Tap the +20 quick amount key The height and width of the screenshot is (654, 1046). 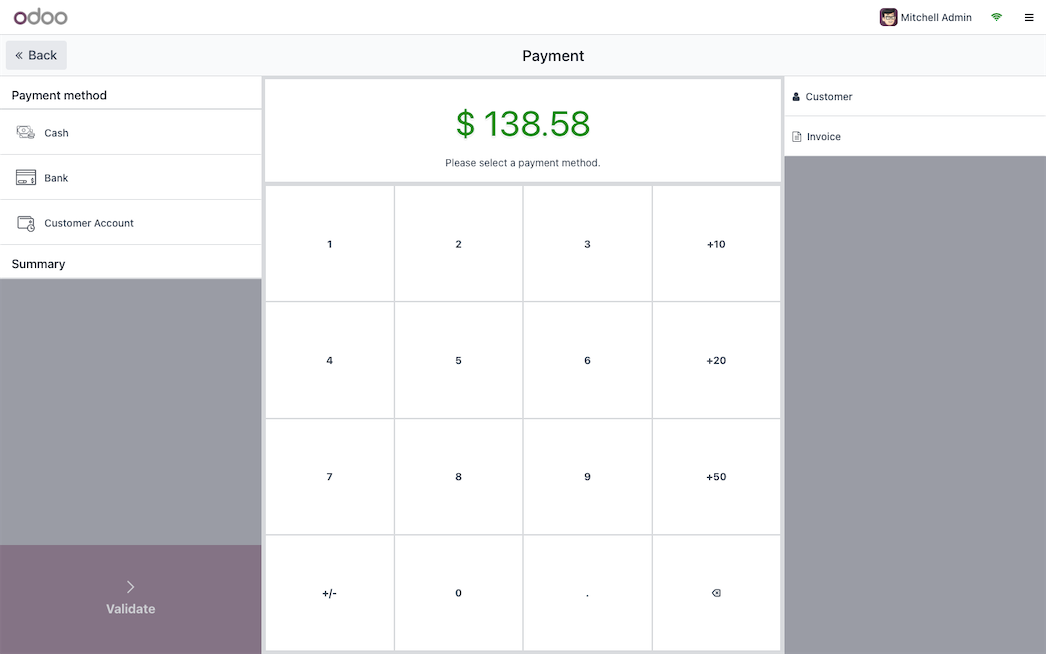click(716, 361)
